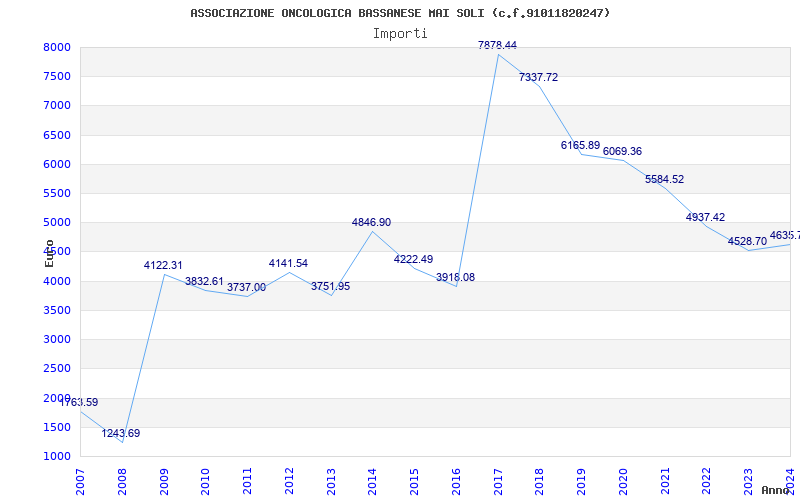
Task: Click x-axis year 2013
Action: 331,482
